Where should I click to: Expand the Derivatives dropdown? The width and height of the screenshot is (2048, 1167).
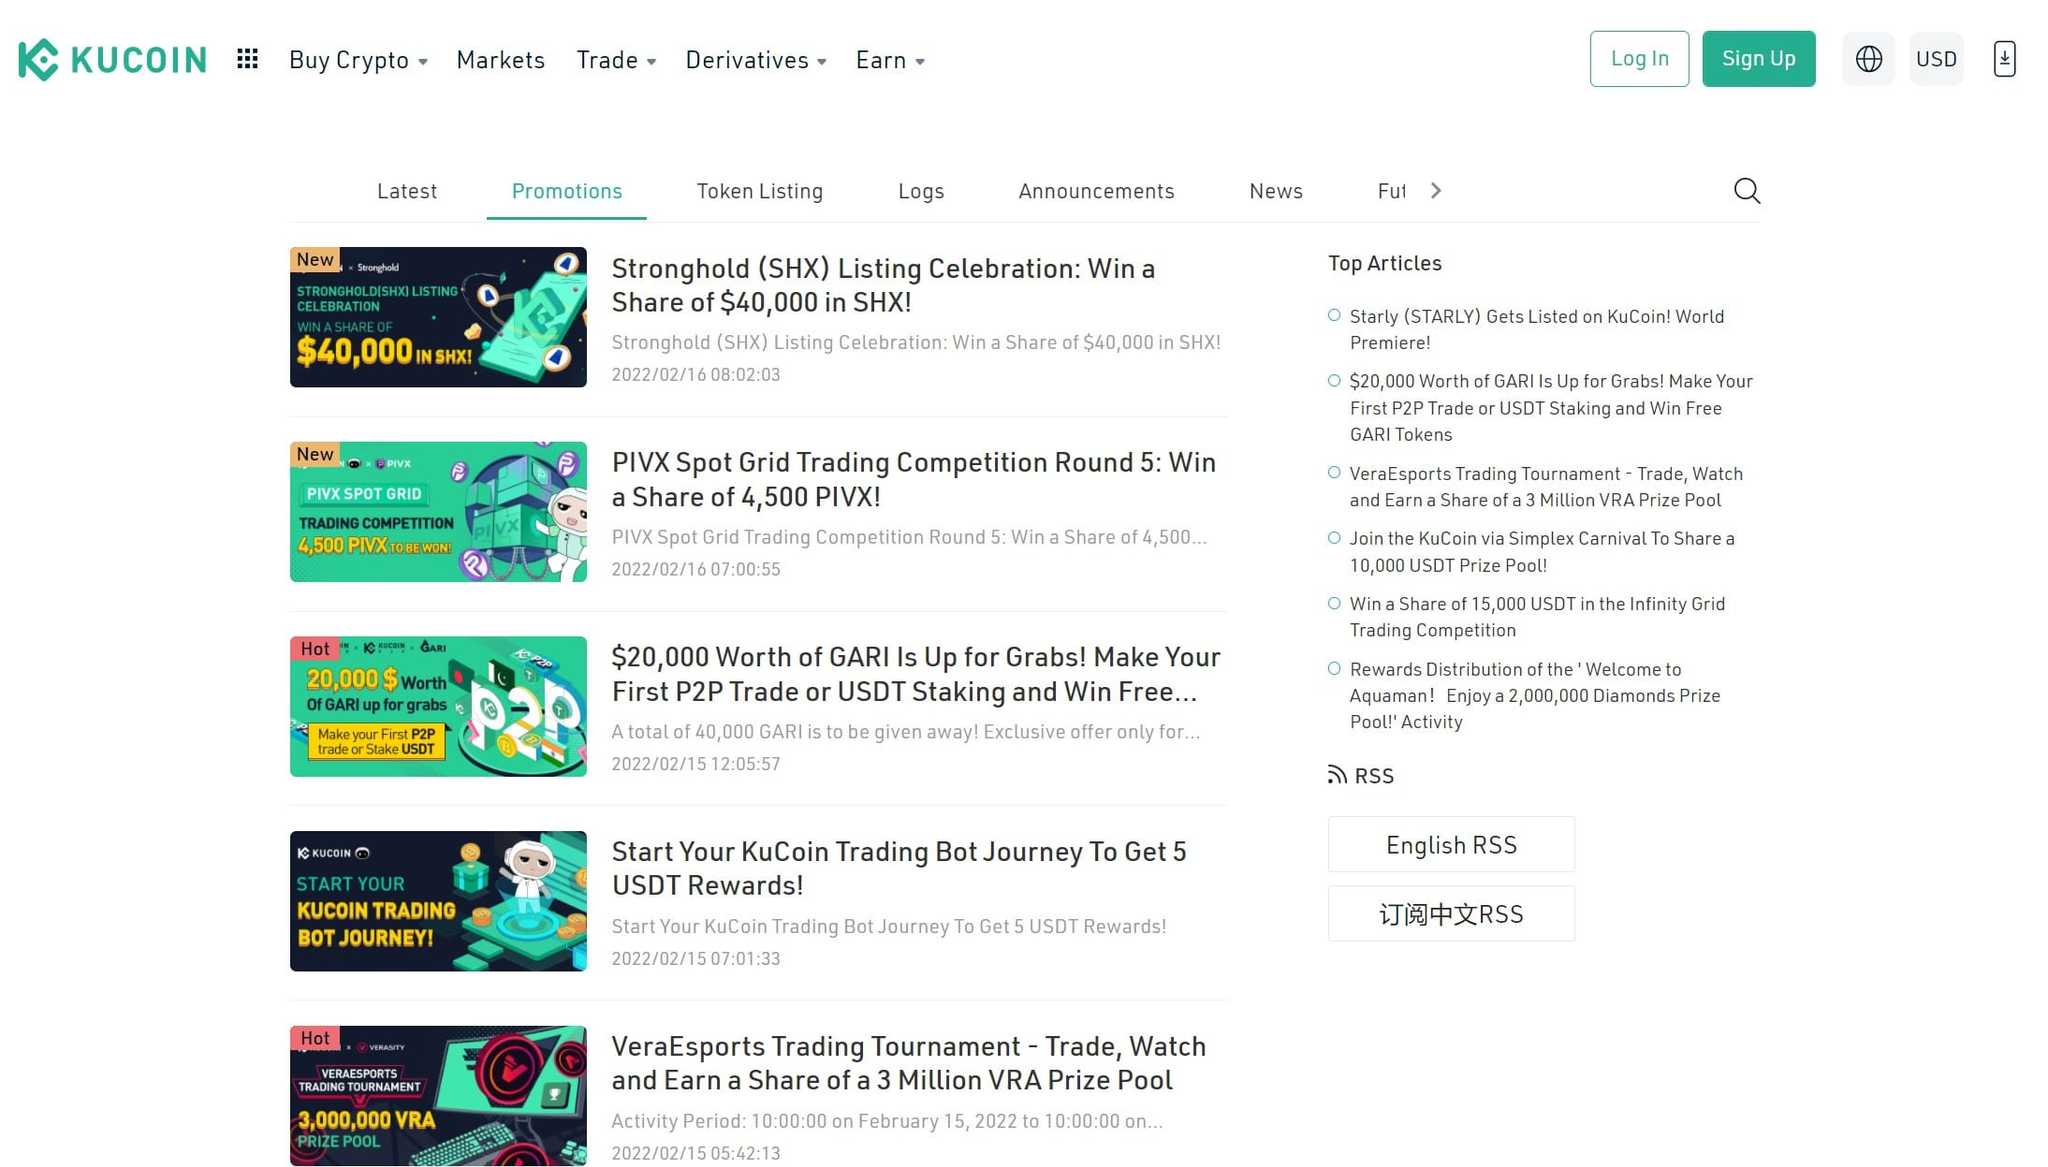pos(755,60)
